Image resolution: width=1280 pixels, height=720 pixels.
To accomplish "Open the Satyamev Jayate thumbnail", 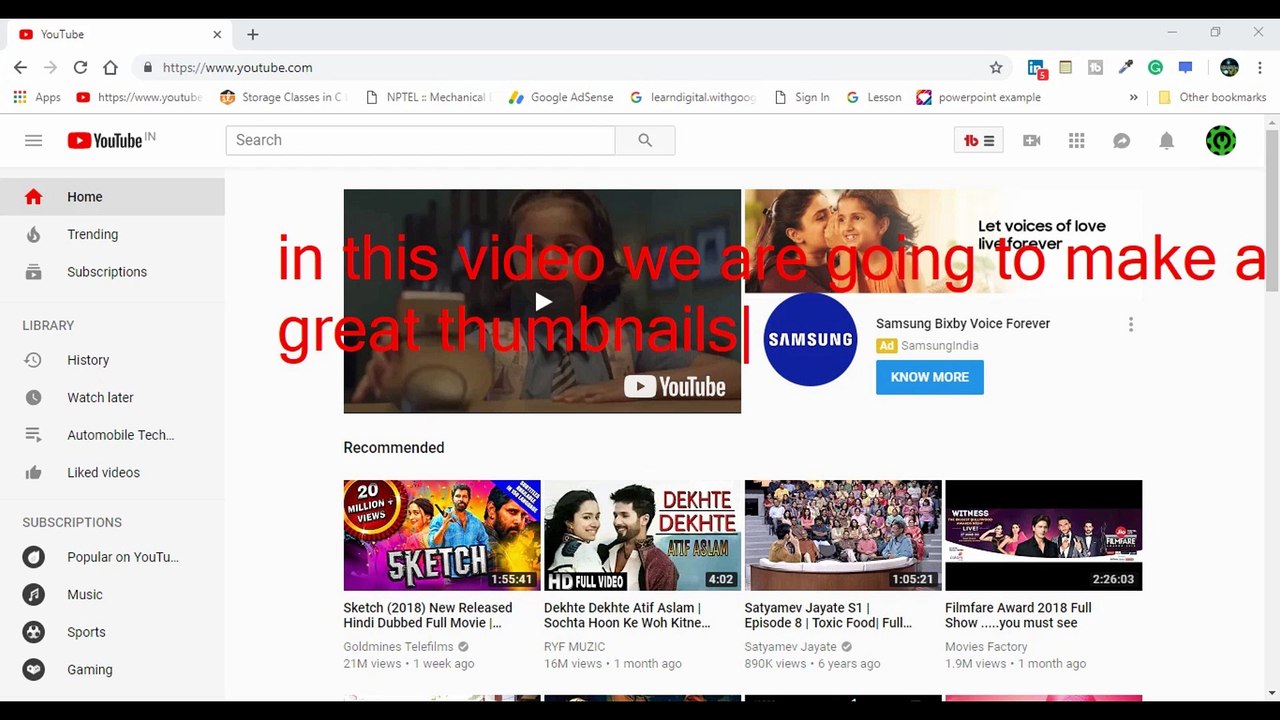I will [x=843, y=535].
